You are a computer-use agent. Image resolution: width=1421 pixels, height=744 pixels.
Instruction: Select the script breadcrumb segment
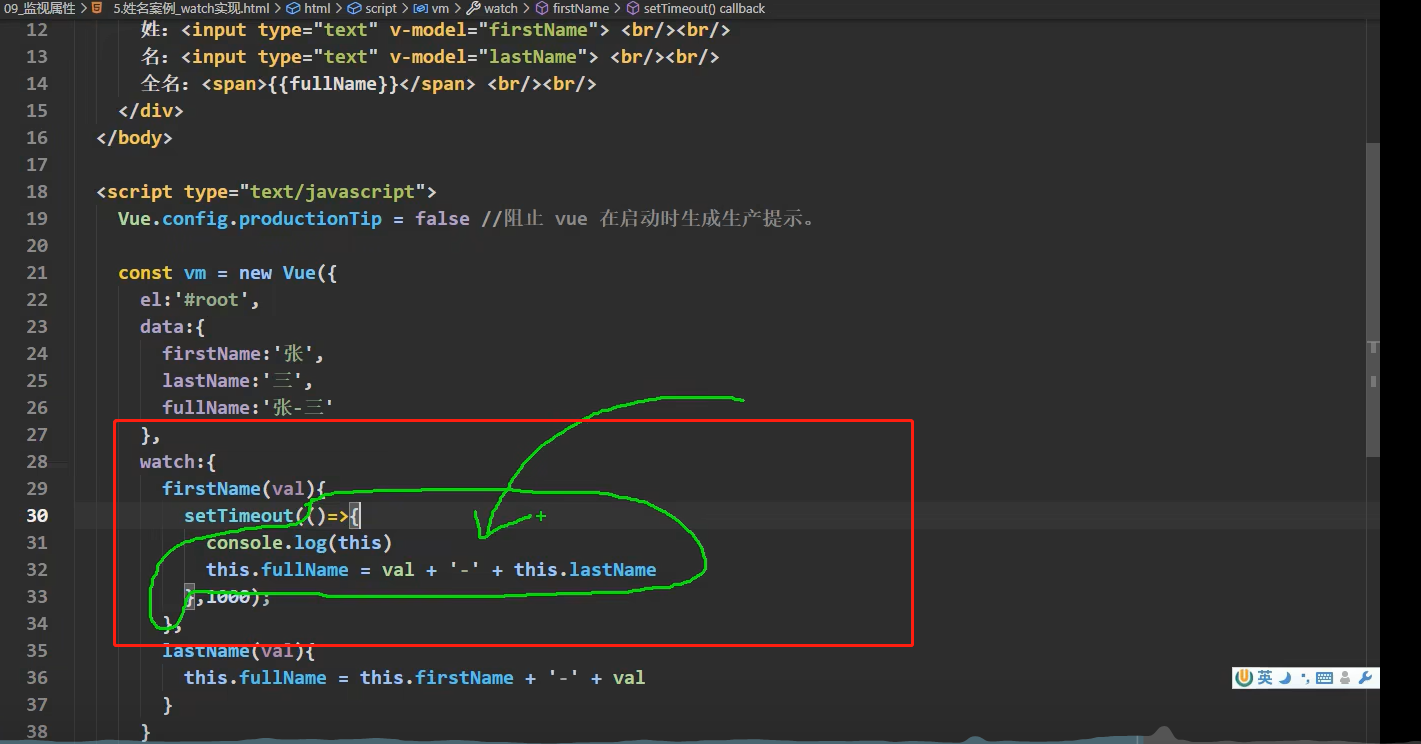tap(380, 8)
